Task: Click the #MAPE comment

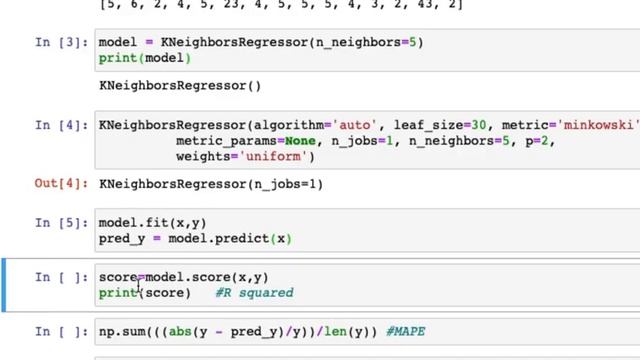Action: coord(406,331)
